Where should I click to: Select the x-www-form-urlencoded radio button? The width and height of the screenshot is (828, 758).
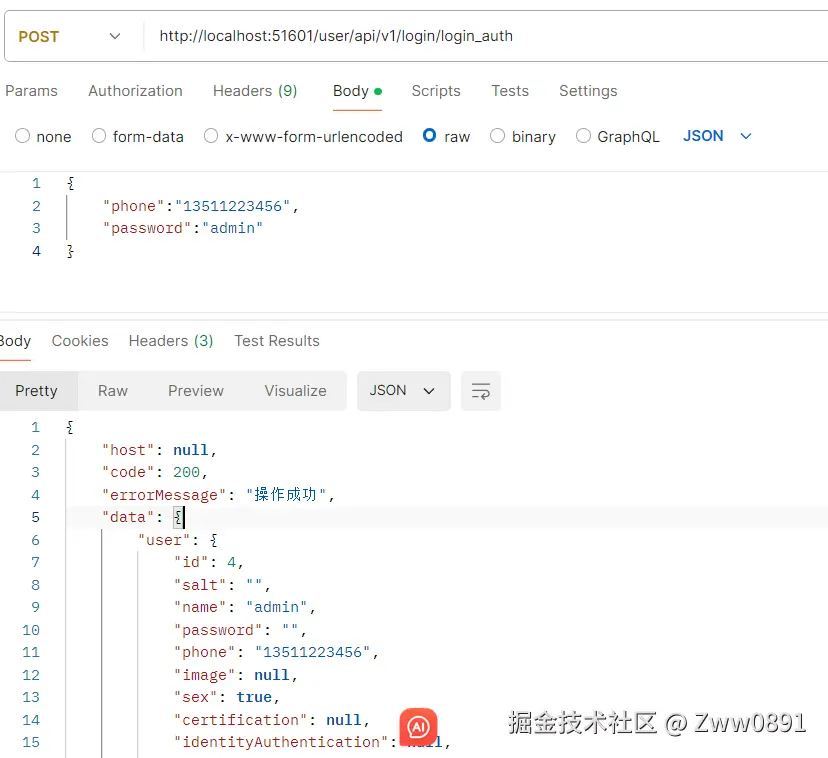(211, 136)
